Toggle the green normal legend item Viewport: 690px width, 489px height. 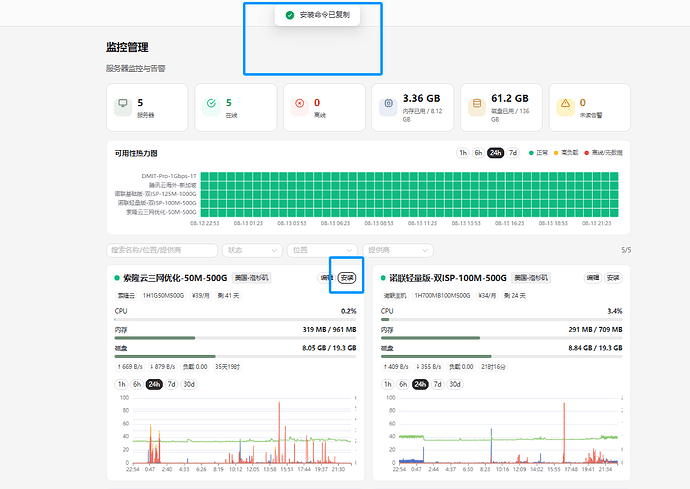click(538, 153)
